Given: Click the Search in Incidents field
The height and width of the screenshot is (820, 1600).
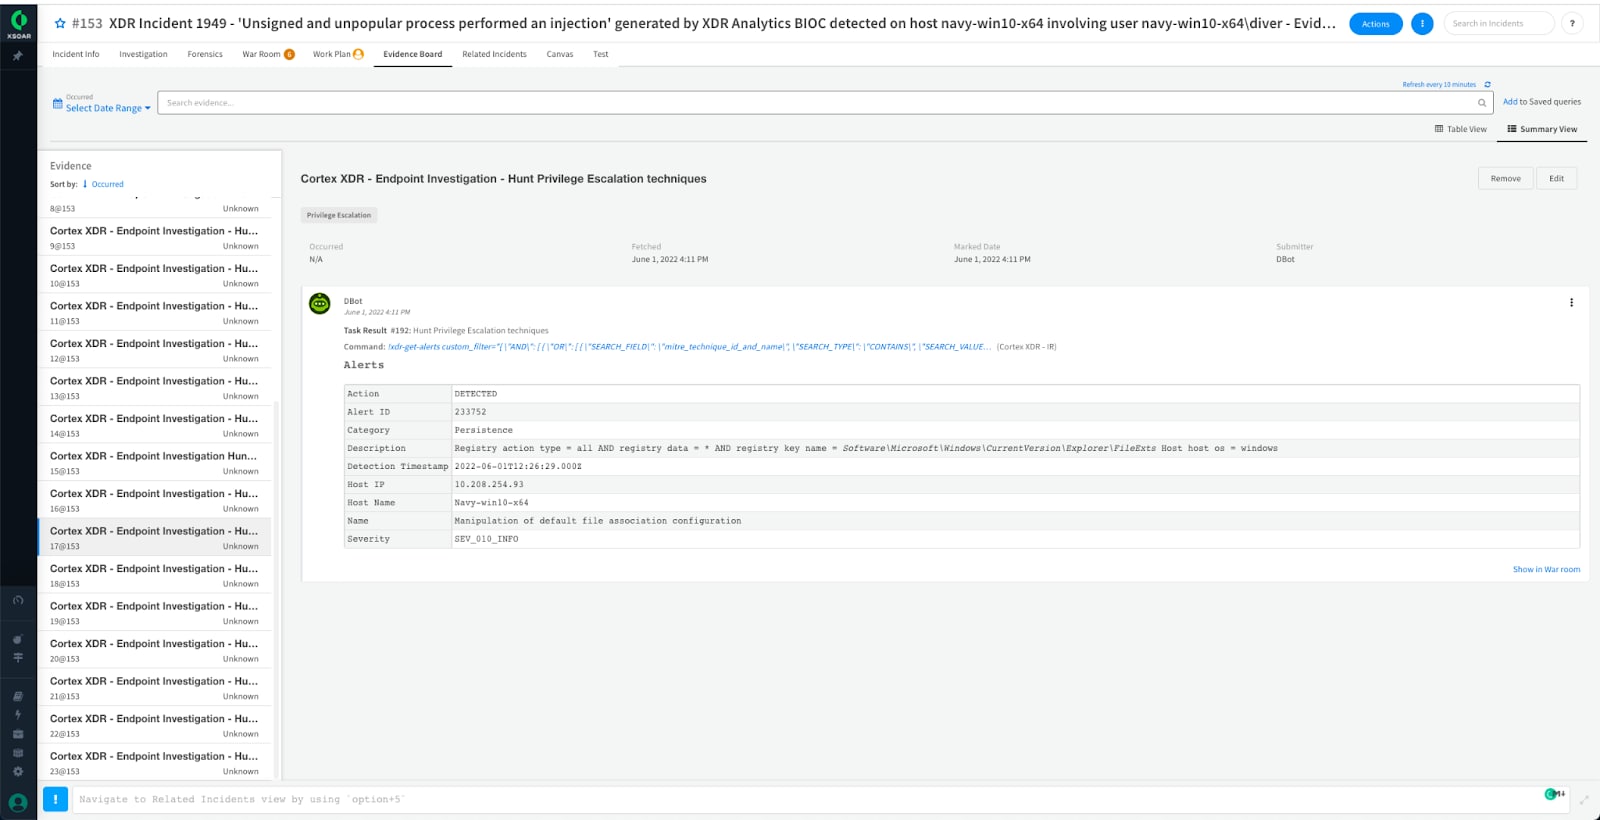Looking at the screenshot, I should point(1499,23).
